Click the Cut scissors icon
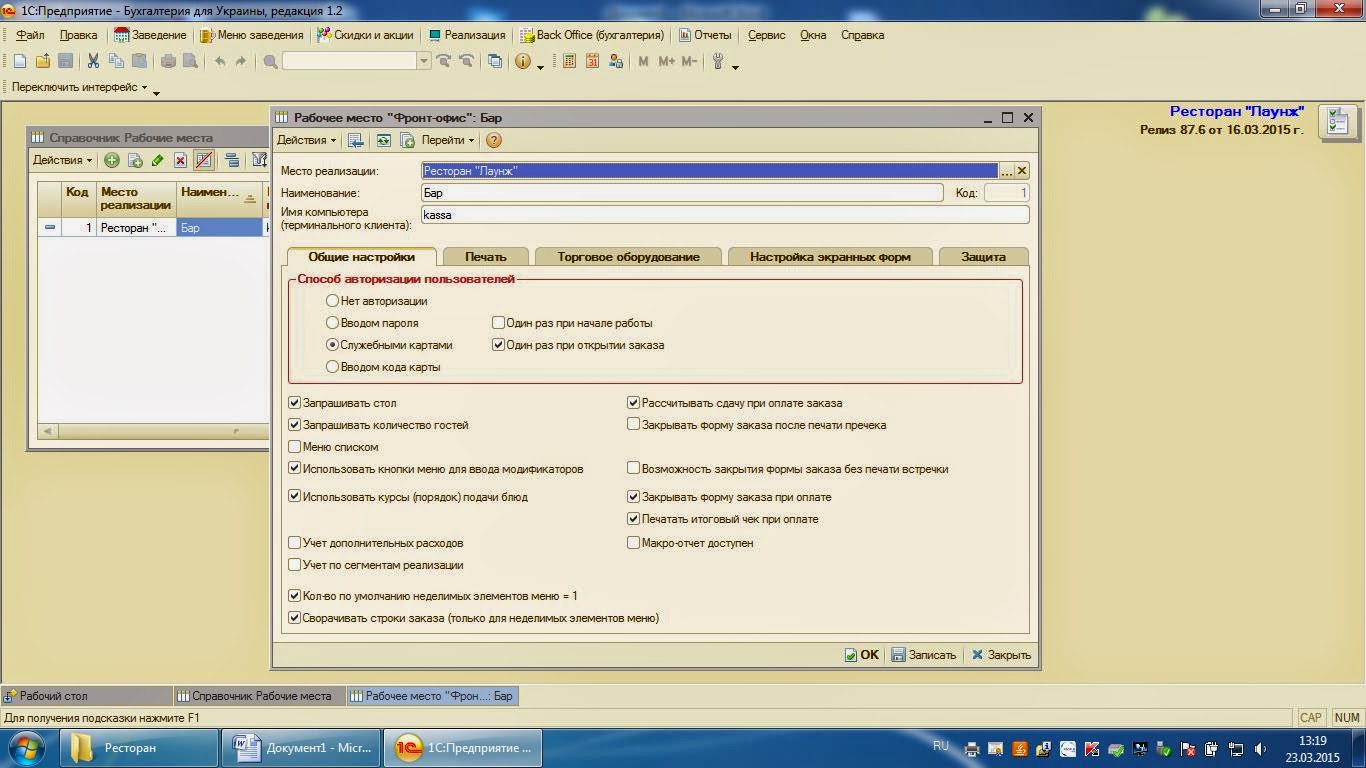The width and height of the screenshot is (1366, 768). (93, 61)
